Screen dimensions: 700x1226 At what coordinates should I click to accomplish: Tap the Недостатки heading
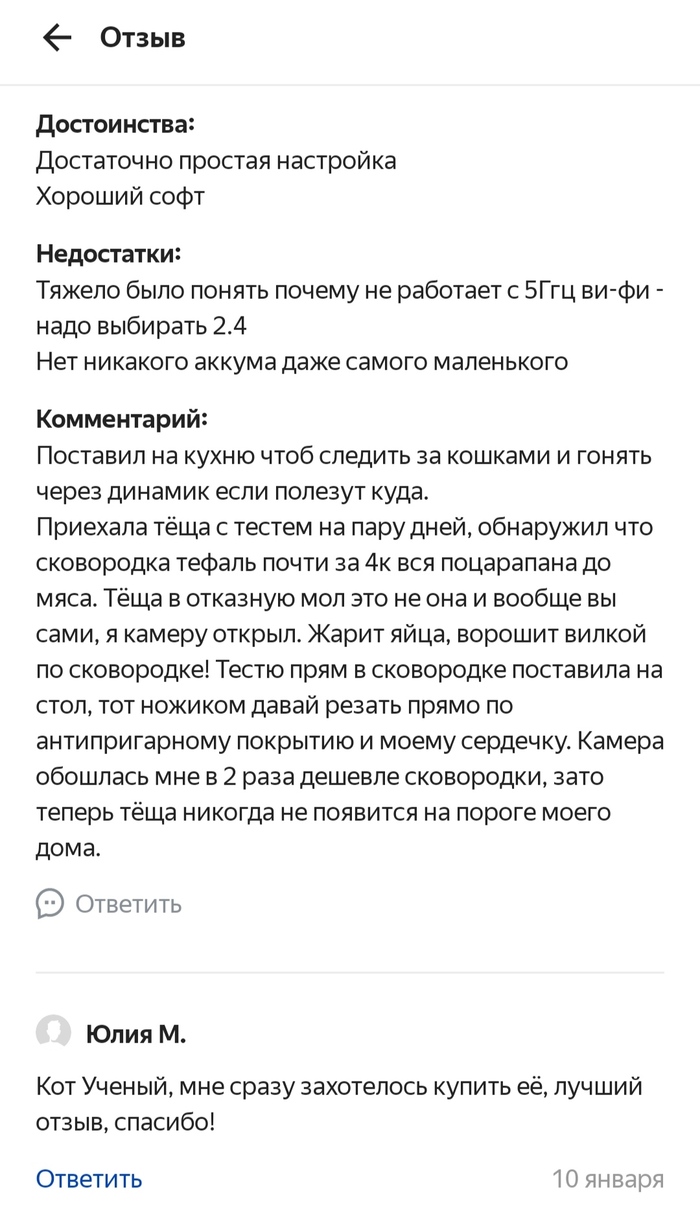click(109, 254)
